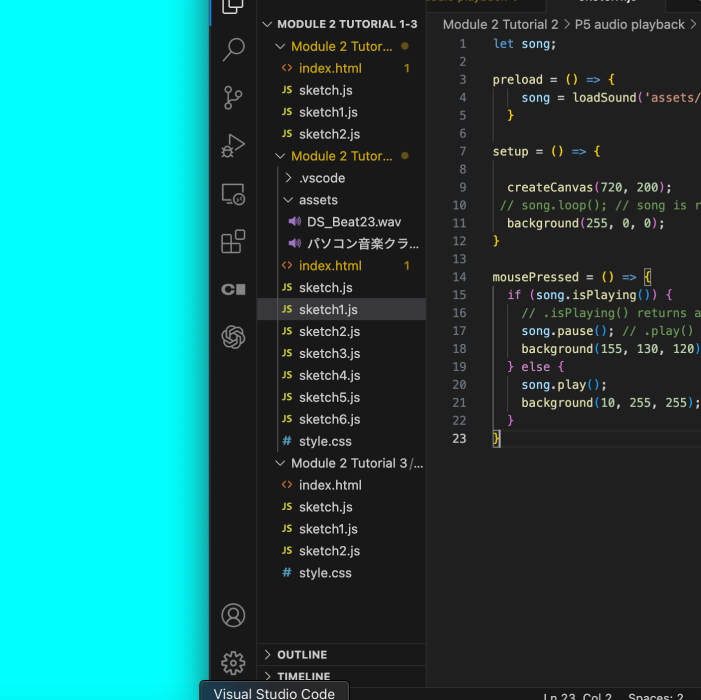Open sketch2.js in Module 2 Tutorial 3
This screenshot has width=701, height=700.
341,551
